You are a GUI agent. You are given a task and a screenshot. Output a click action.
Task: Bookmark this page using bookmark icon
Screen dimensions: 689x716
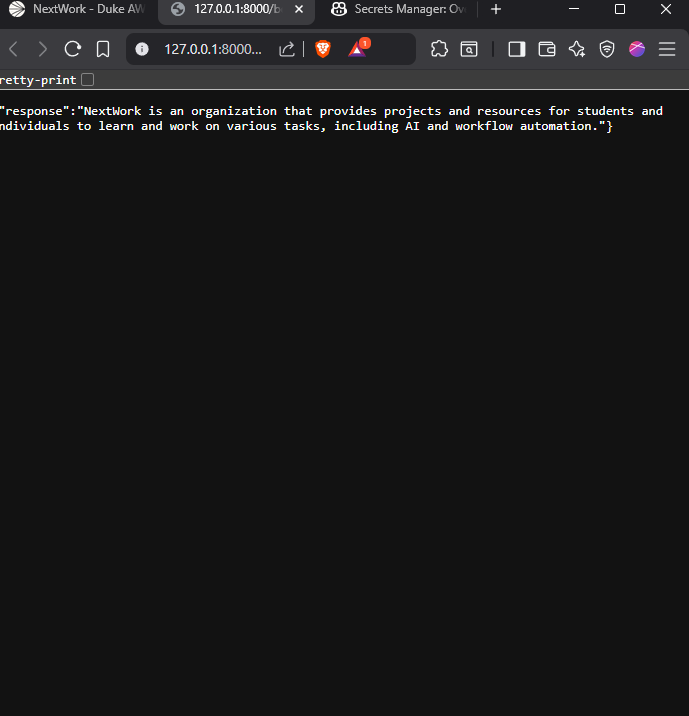pyautogui.click(x=103, y=49)
